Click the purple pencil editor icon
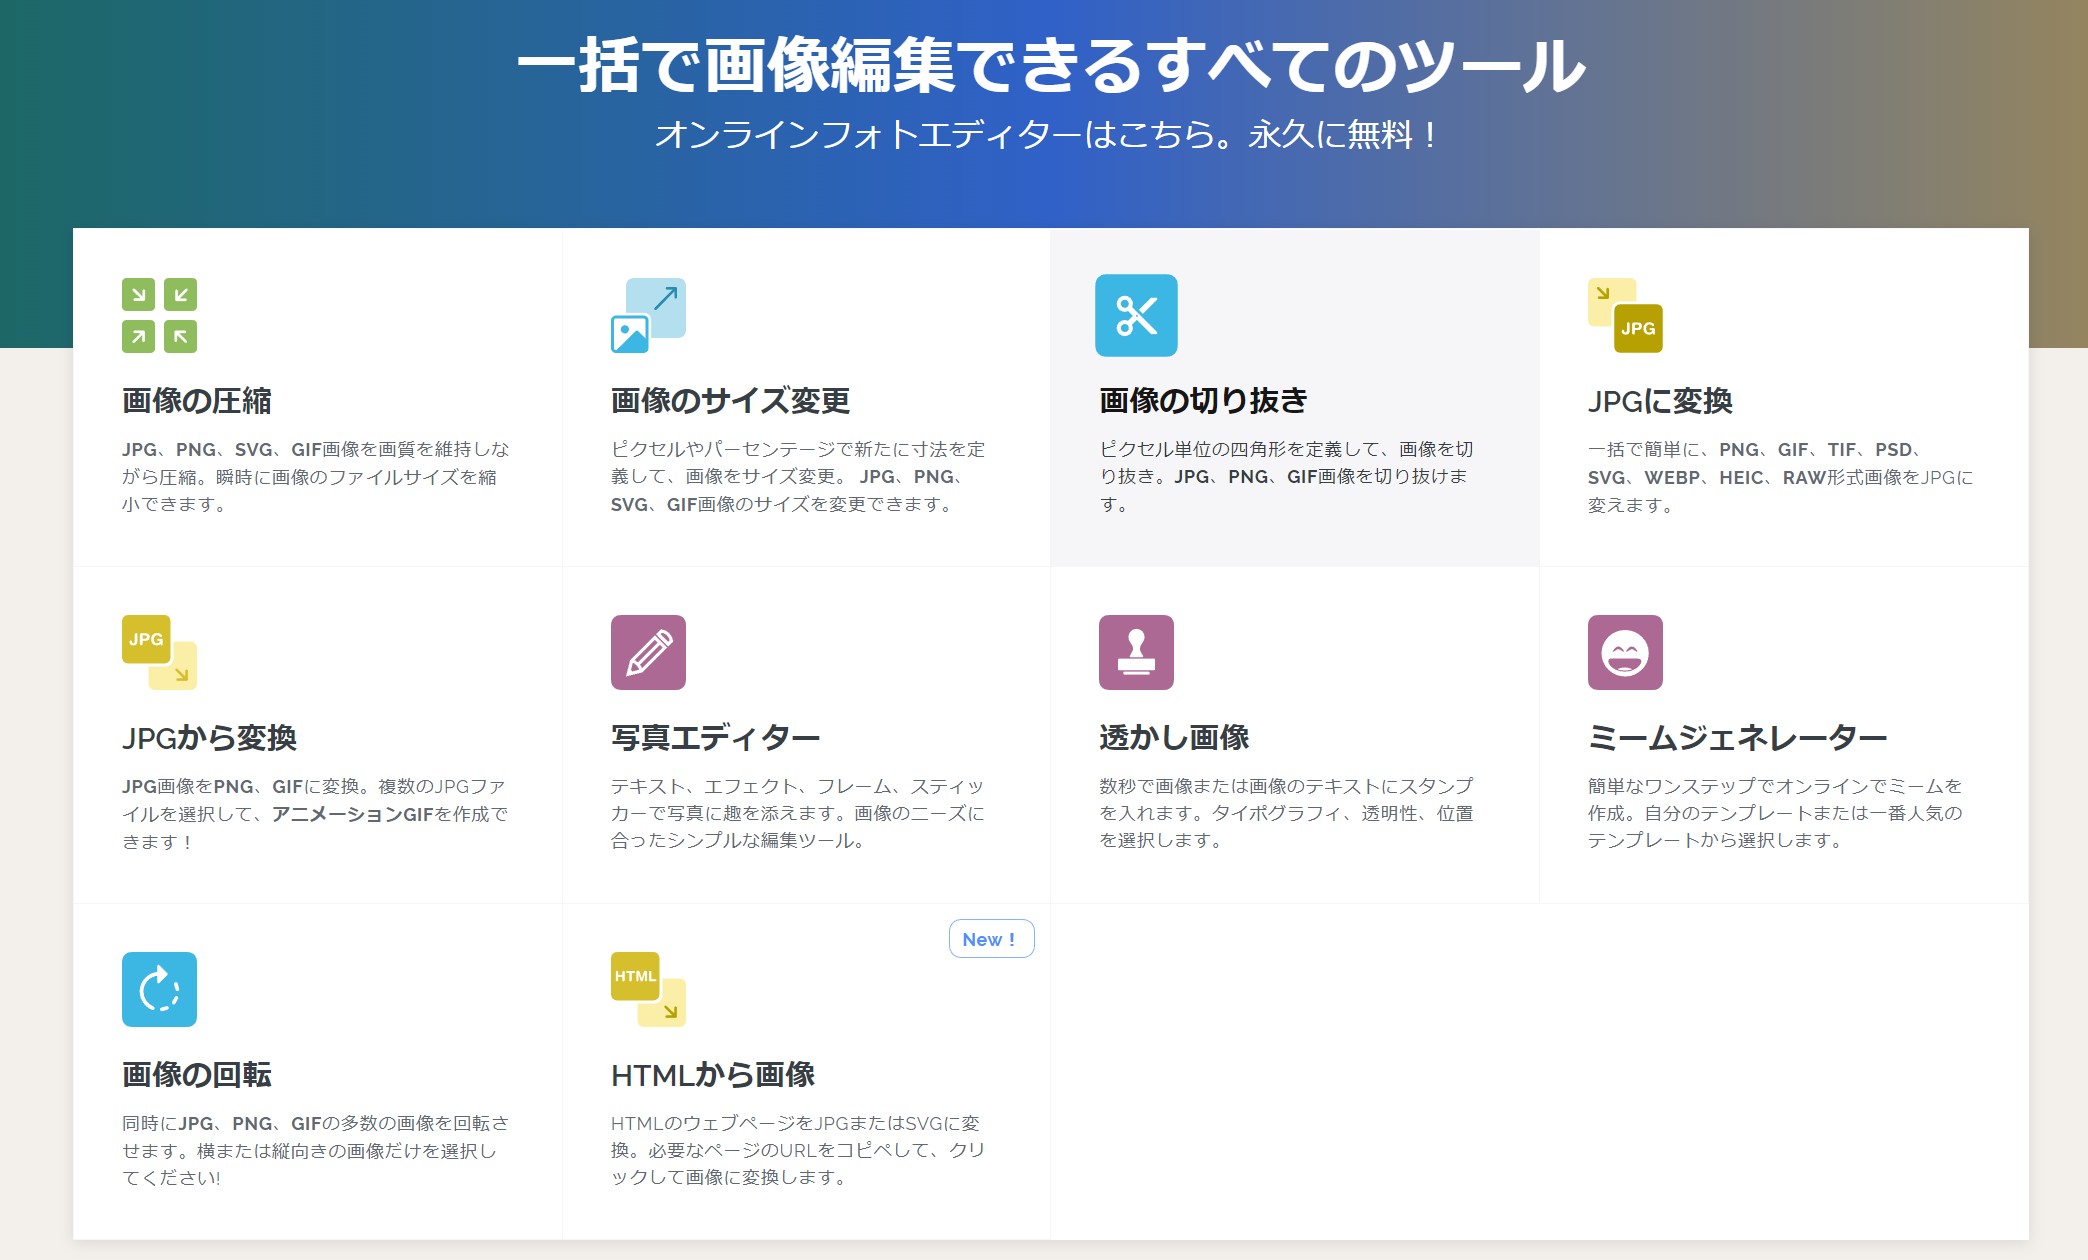The image size is (2088, 1260). 648,652
